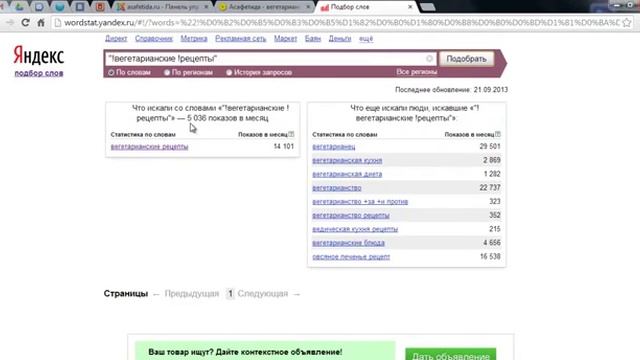Clear the search query with the X icon
This screenshot has height=360, width=640.
point(429,59)
